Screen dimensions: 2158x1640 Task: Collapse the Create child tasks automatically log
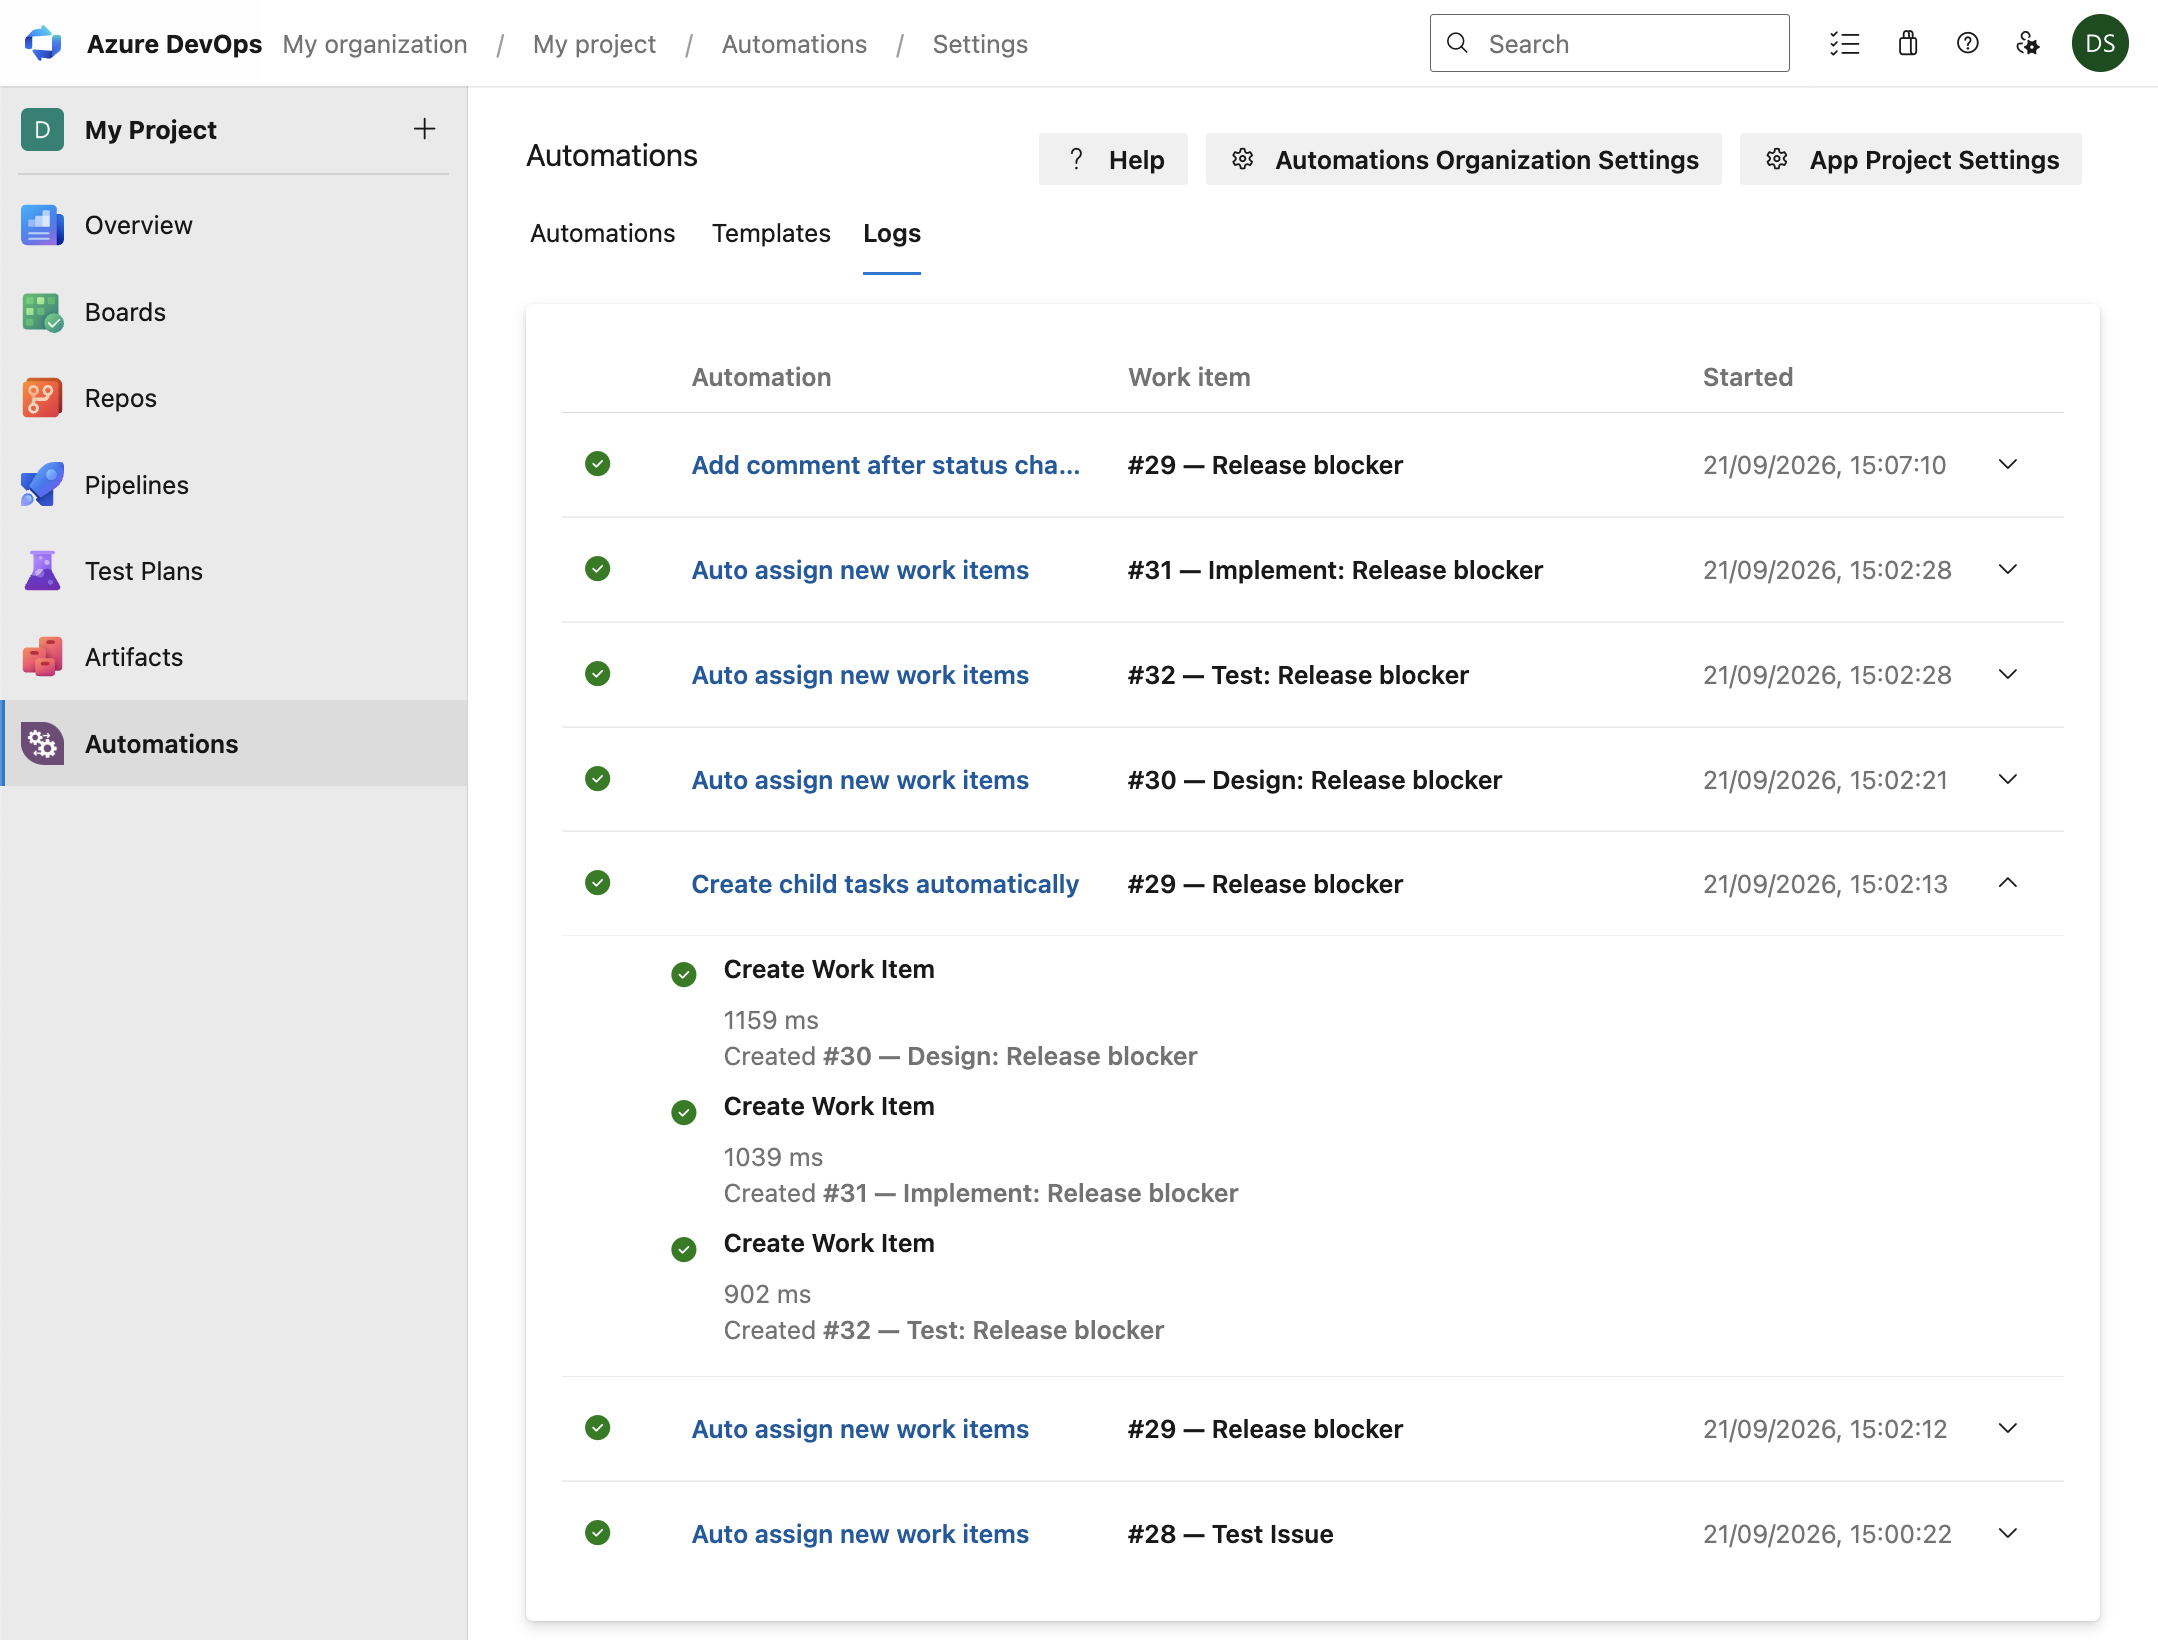(x=2007, y=883)
